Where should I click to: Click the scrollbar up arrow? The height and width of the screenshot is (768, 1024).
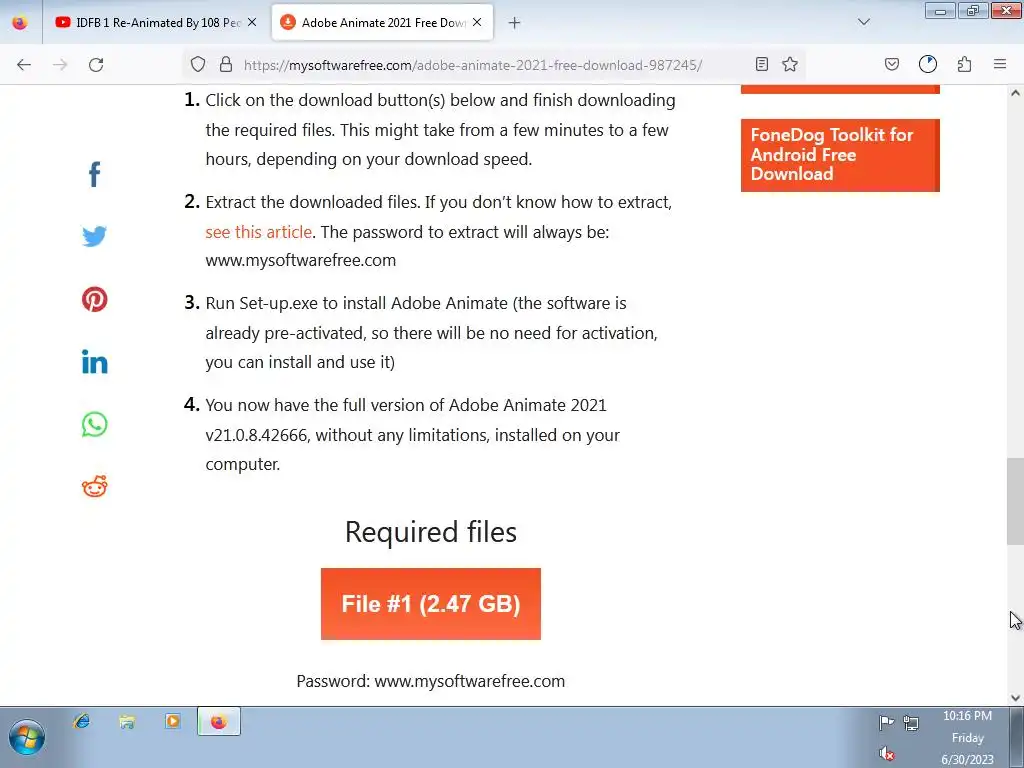pos(1015,93)
